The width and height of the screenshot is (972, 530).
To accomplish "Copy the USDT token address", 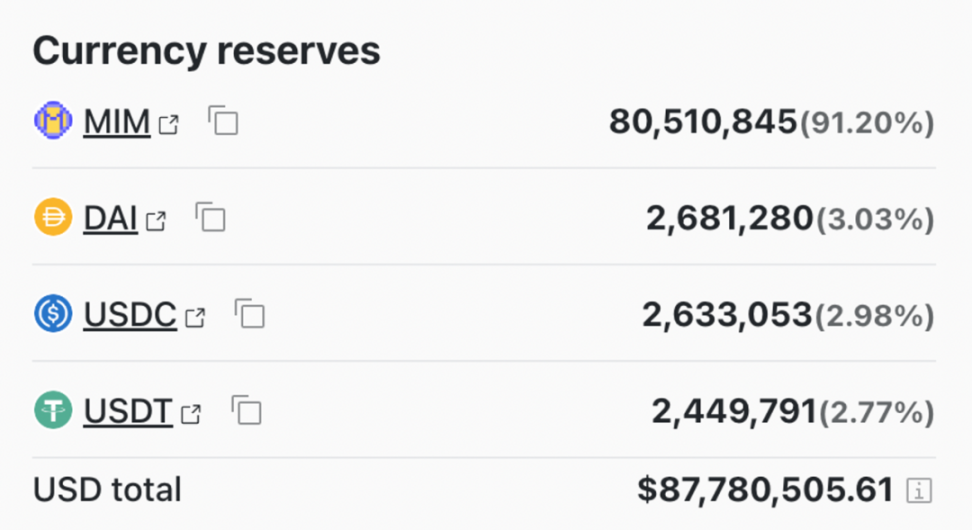I will (247, 410).
